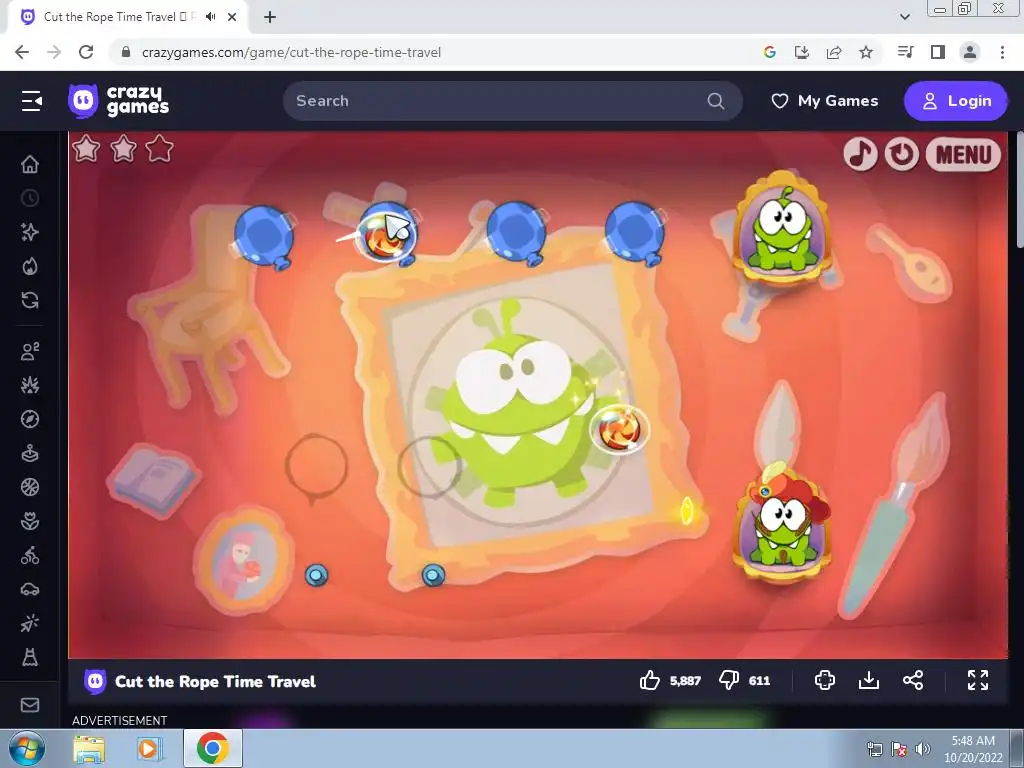Screen dimensions: 1024x768
Task: Toggle game music with the note icon
Action: 859,154
